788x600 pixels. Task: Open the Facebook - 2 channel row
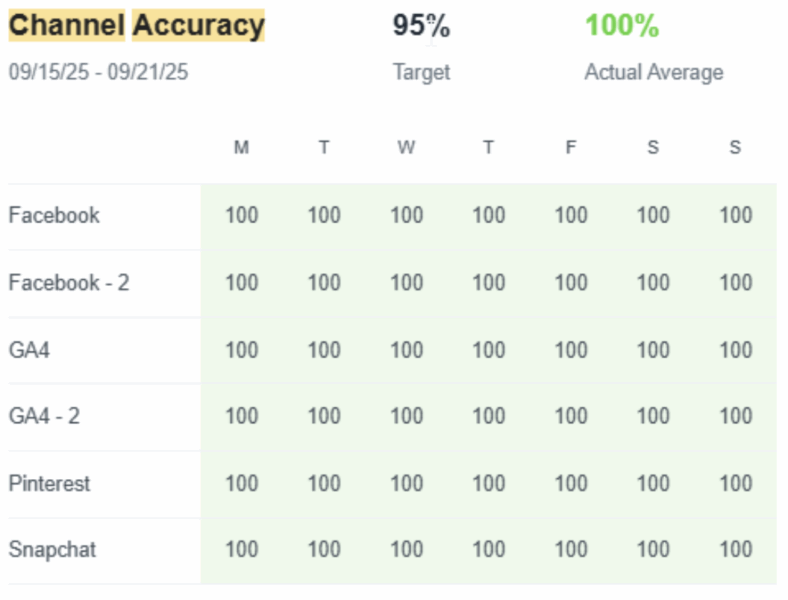coord(69,282)
